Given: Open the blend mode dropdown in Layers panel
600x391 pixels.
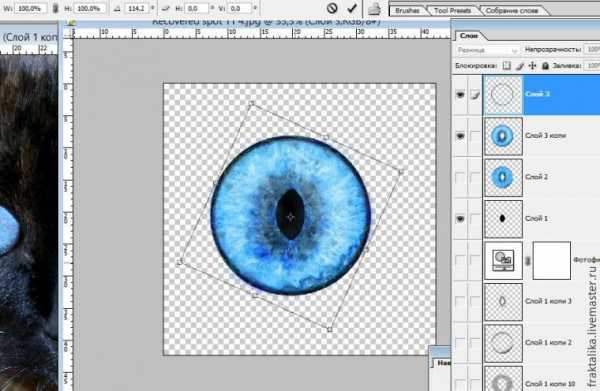Looking at the screenshot, I should pos(487,50).
